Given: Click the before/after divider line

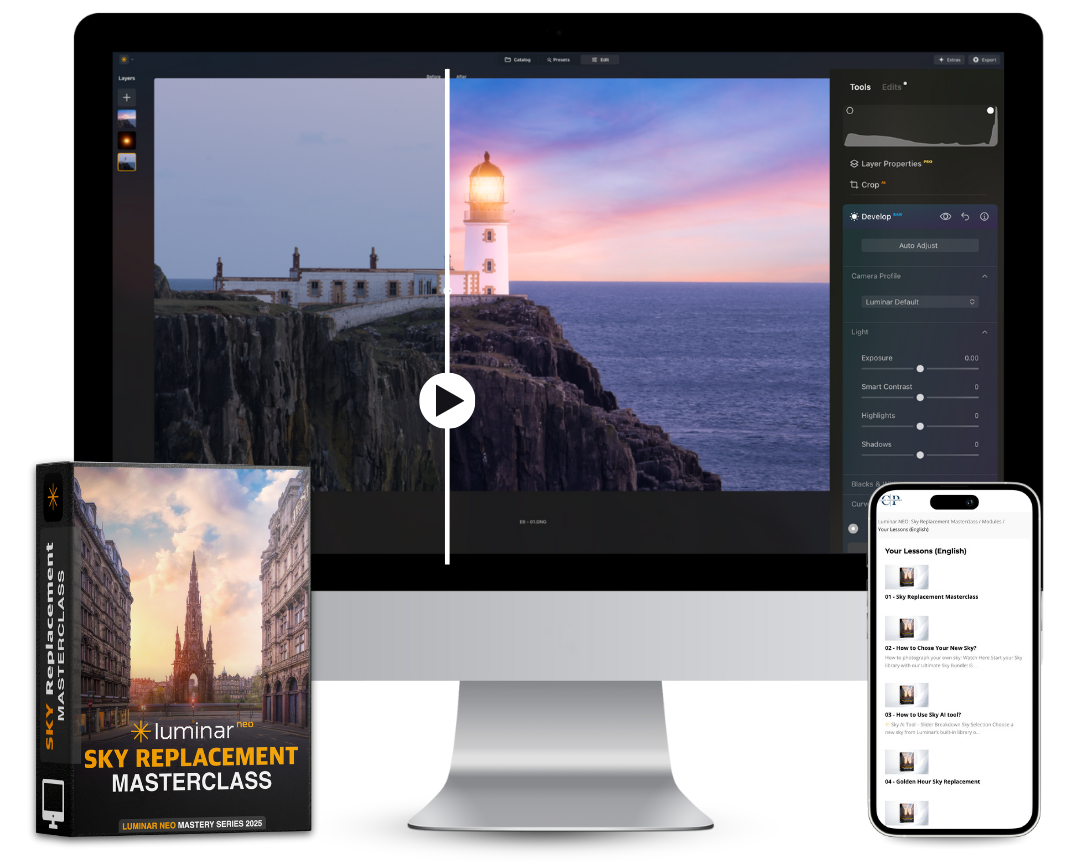Looking at the screenshot, I should click(447, 316).
